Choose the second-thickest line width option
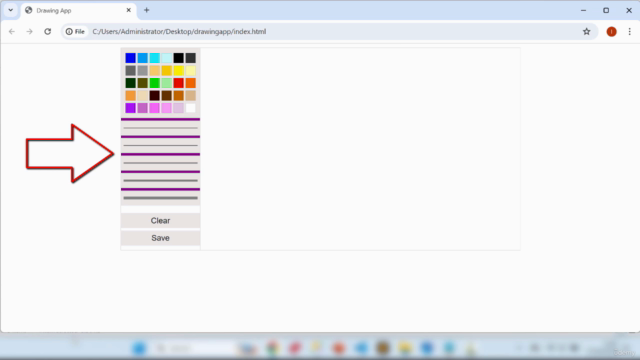640x360 pixels. (160, 180)
